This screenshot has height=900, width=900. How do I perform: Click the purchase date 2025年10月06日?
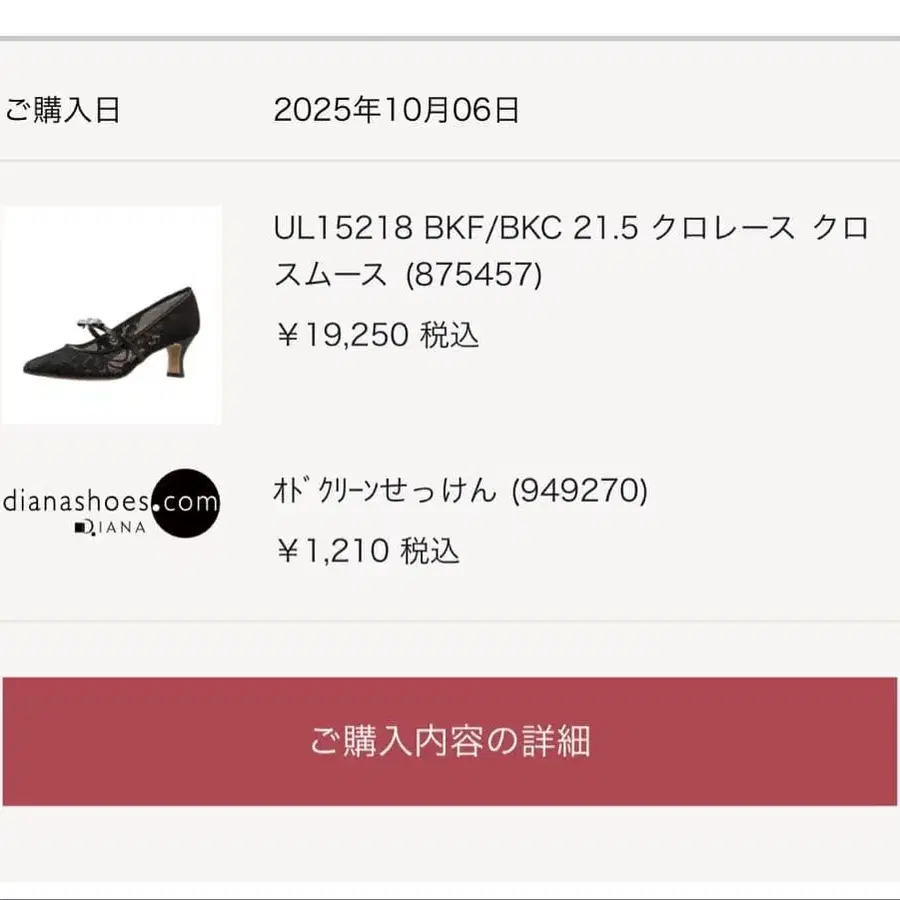(397, 110)
